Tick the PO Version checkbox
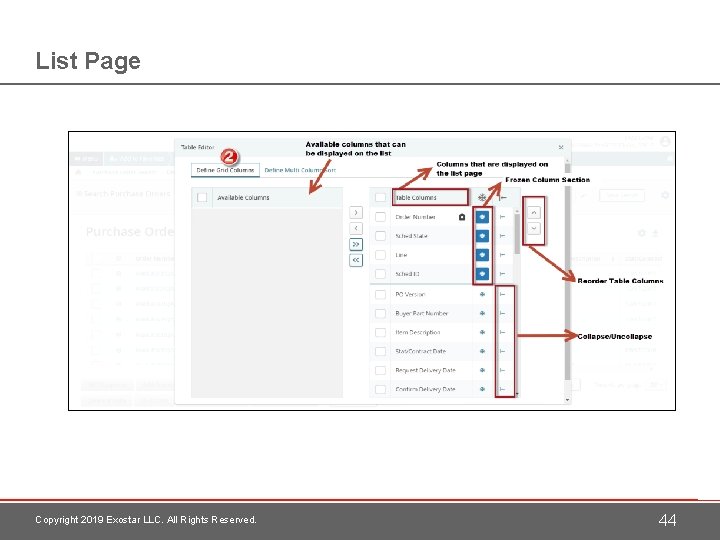This screenshot has width=720, height=540. pyautogui.click(x=380, y=294)
